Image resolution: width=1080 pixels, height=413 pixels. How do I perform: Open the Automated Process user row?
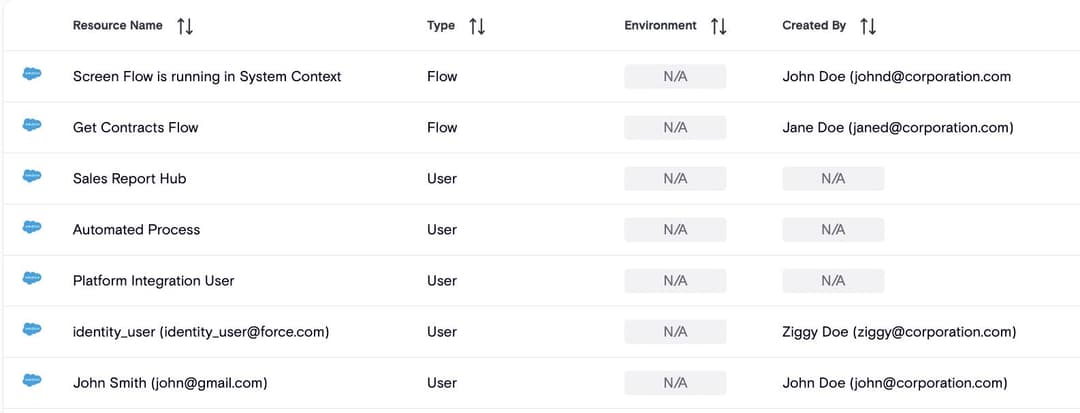click(136, 229)
